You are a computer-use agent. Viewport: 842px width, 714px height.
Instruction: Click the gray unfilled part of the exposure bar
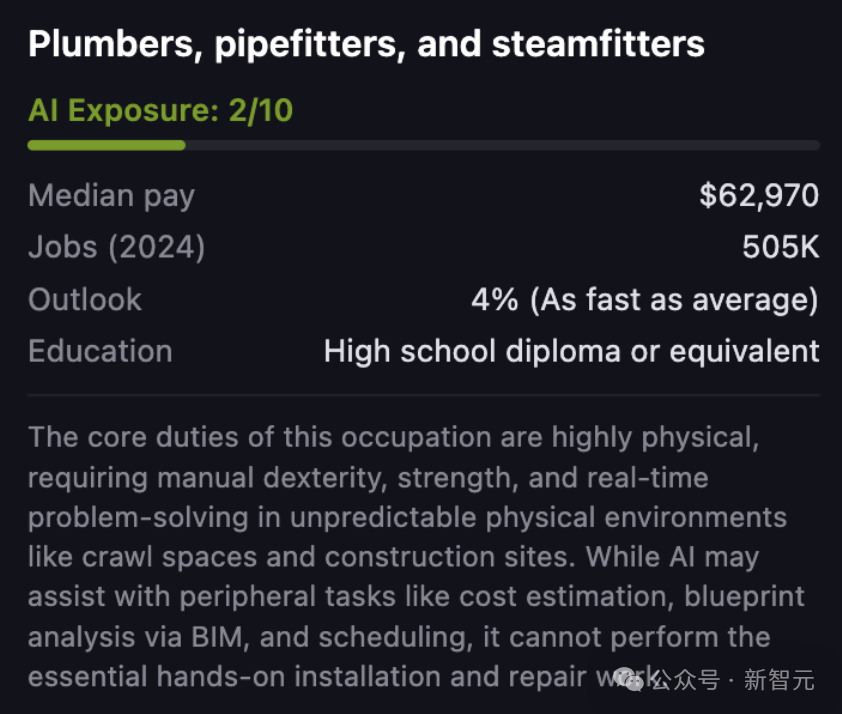point(500,145)
